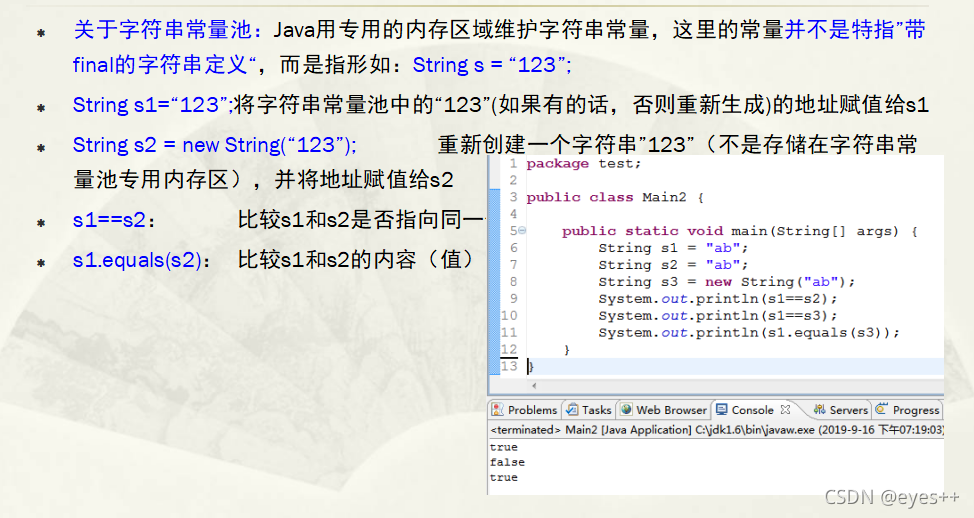Select the 'false' console output line

tap(507, 462)
